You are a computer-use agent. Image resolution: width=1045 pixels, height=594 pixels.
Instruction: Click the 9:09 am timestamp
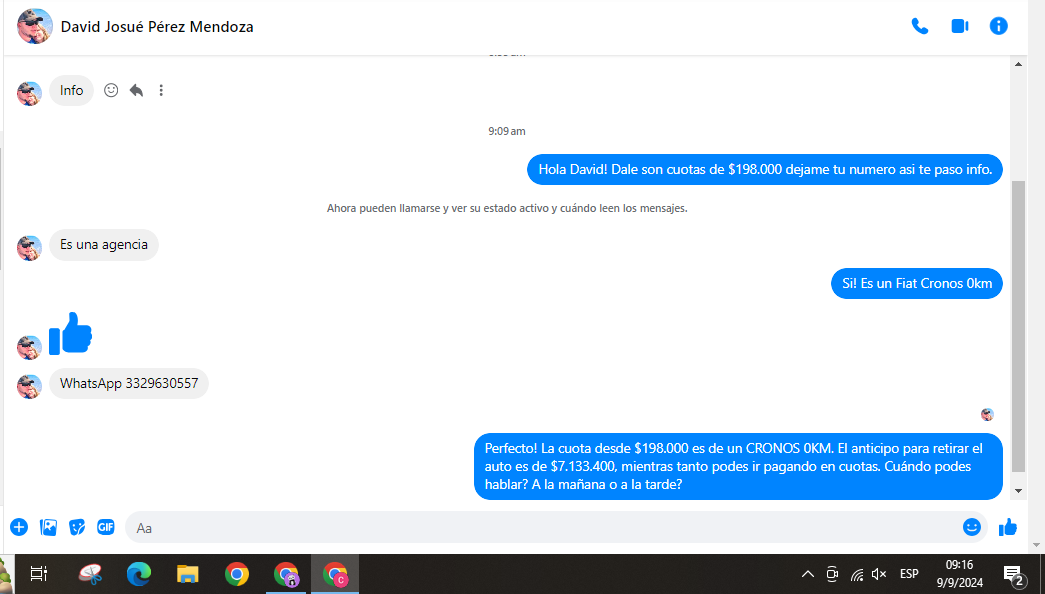(507, 131)
